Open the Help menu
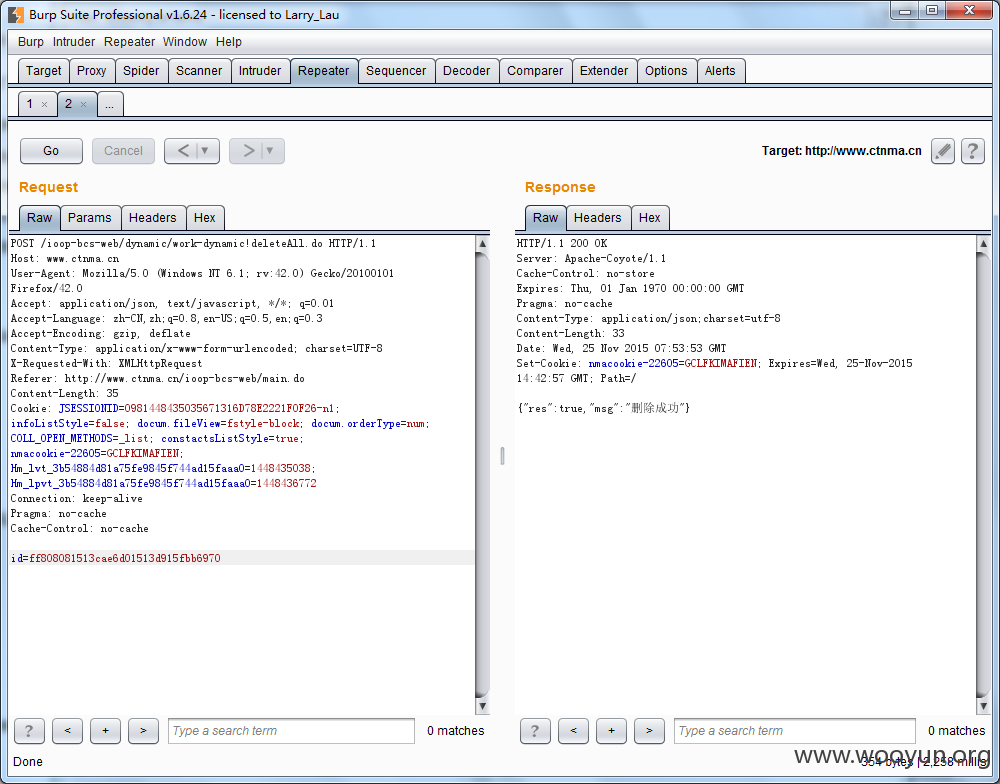Screen dimensions: 1000x784 coord(228,41)
